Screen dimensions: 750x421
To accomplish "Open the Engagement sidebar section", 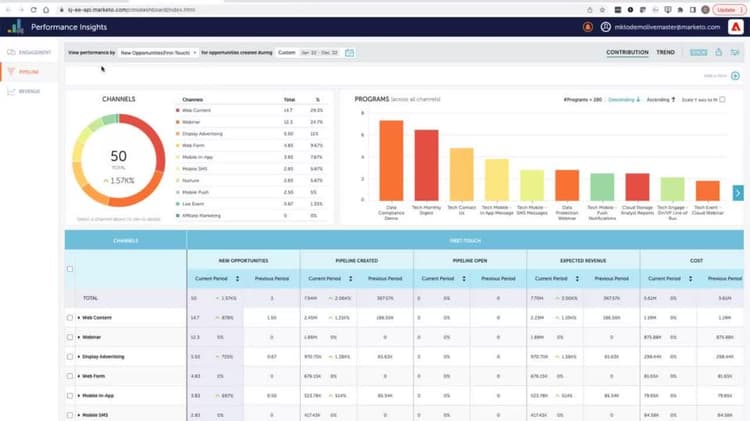I will click(x=29, y=52).
